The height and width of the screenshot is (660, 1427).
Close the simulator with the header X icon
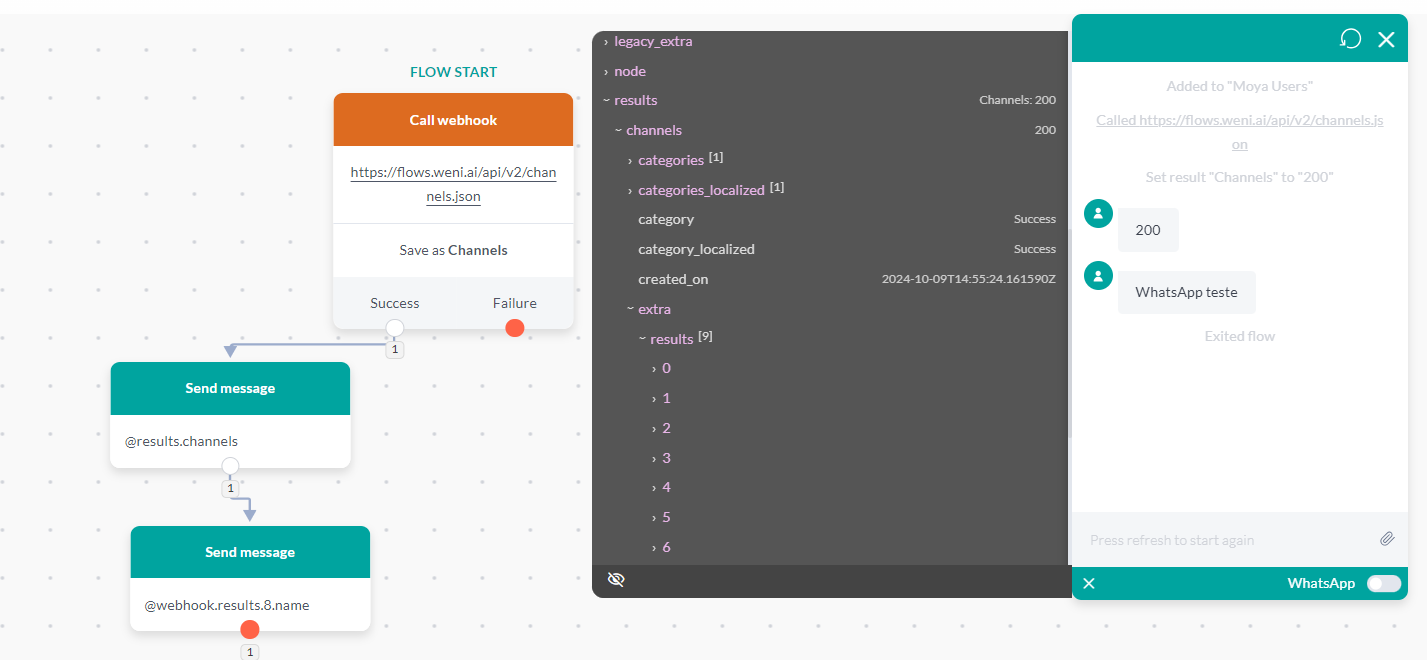coord(1386,39)
